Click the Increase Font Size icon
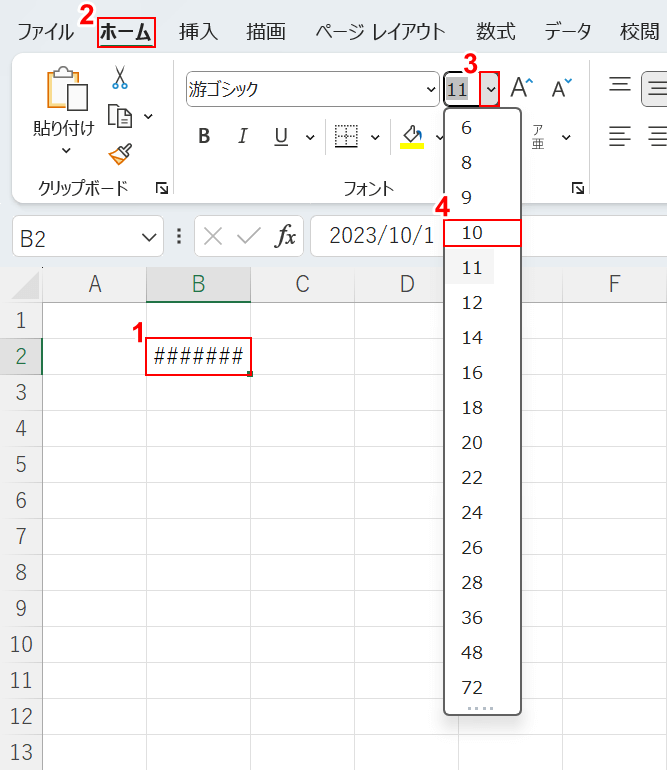This screenshot has height=770, width=667. 522,89
